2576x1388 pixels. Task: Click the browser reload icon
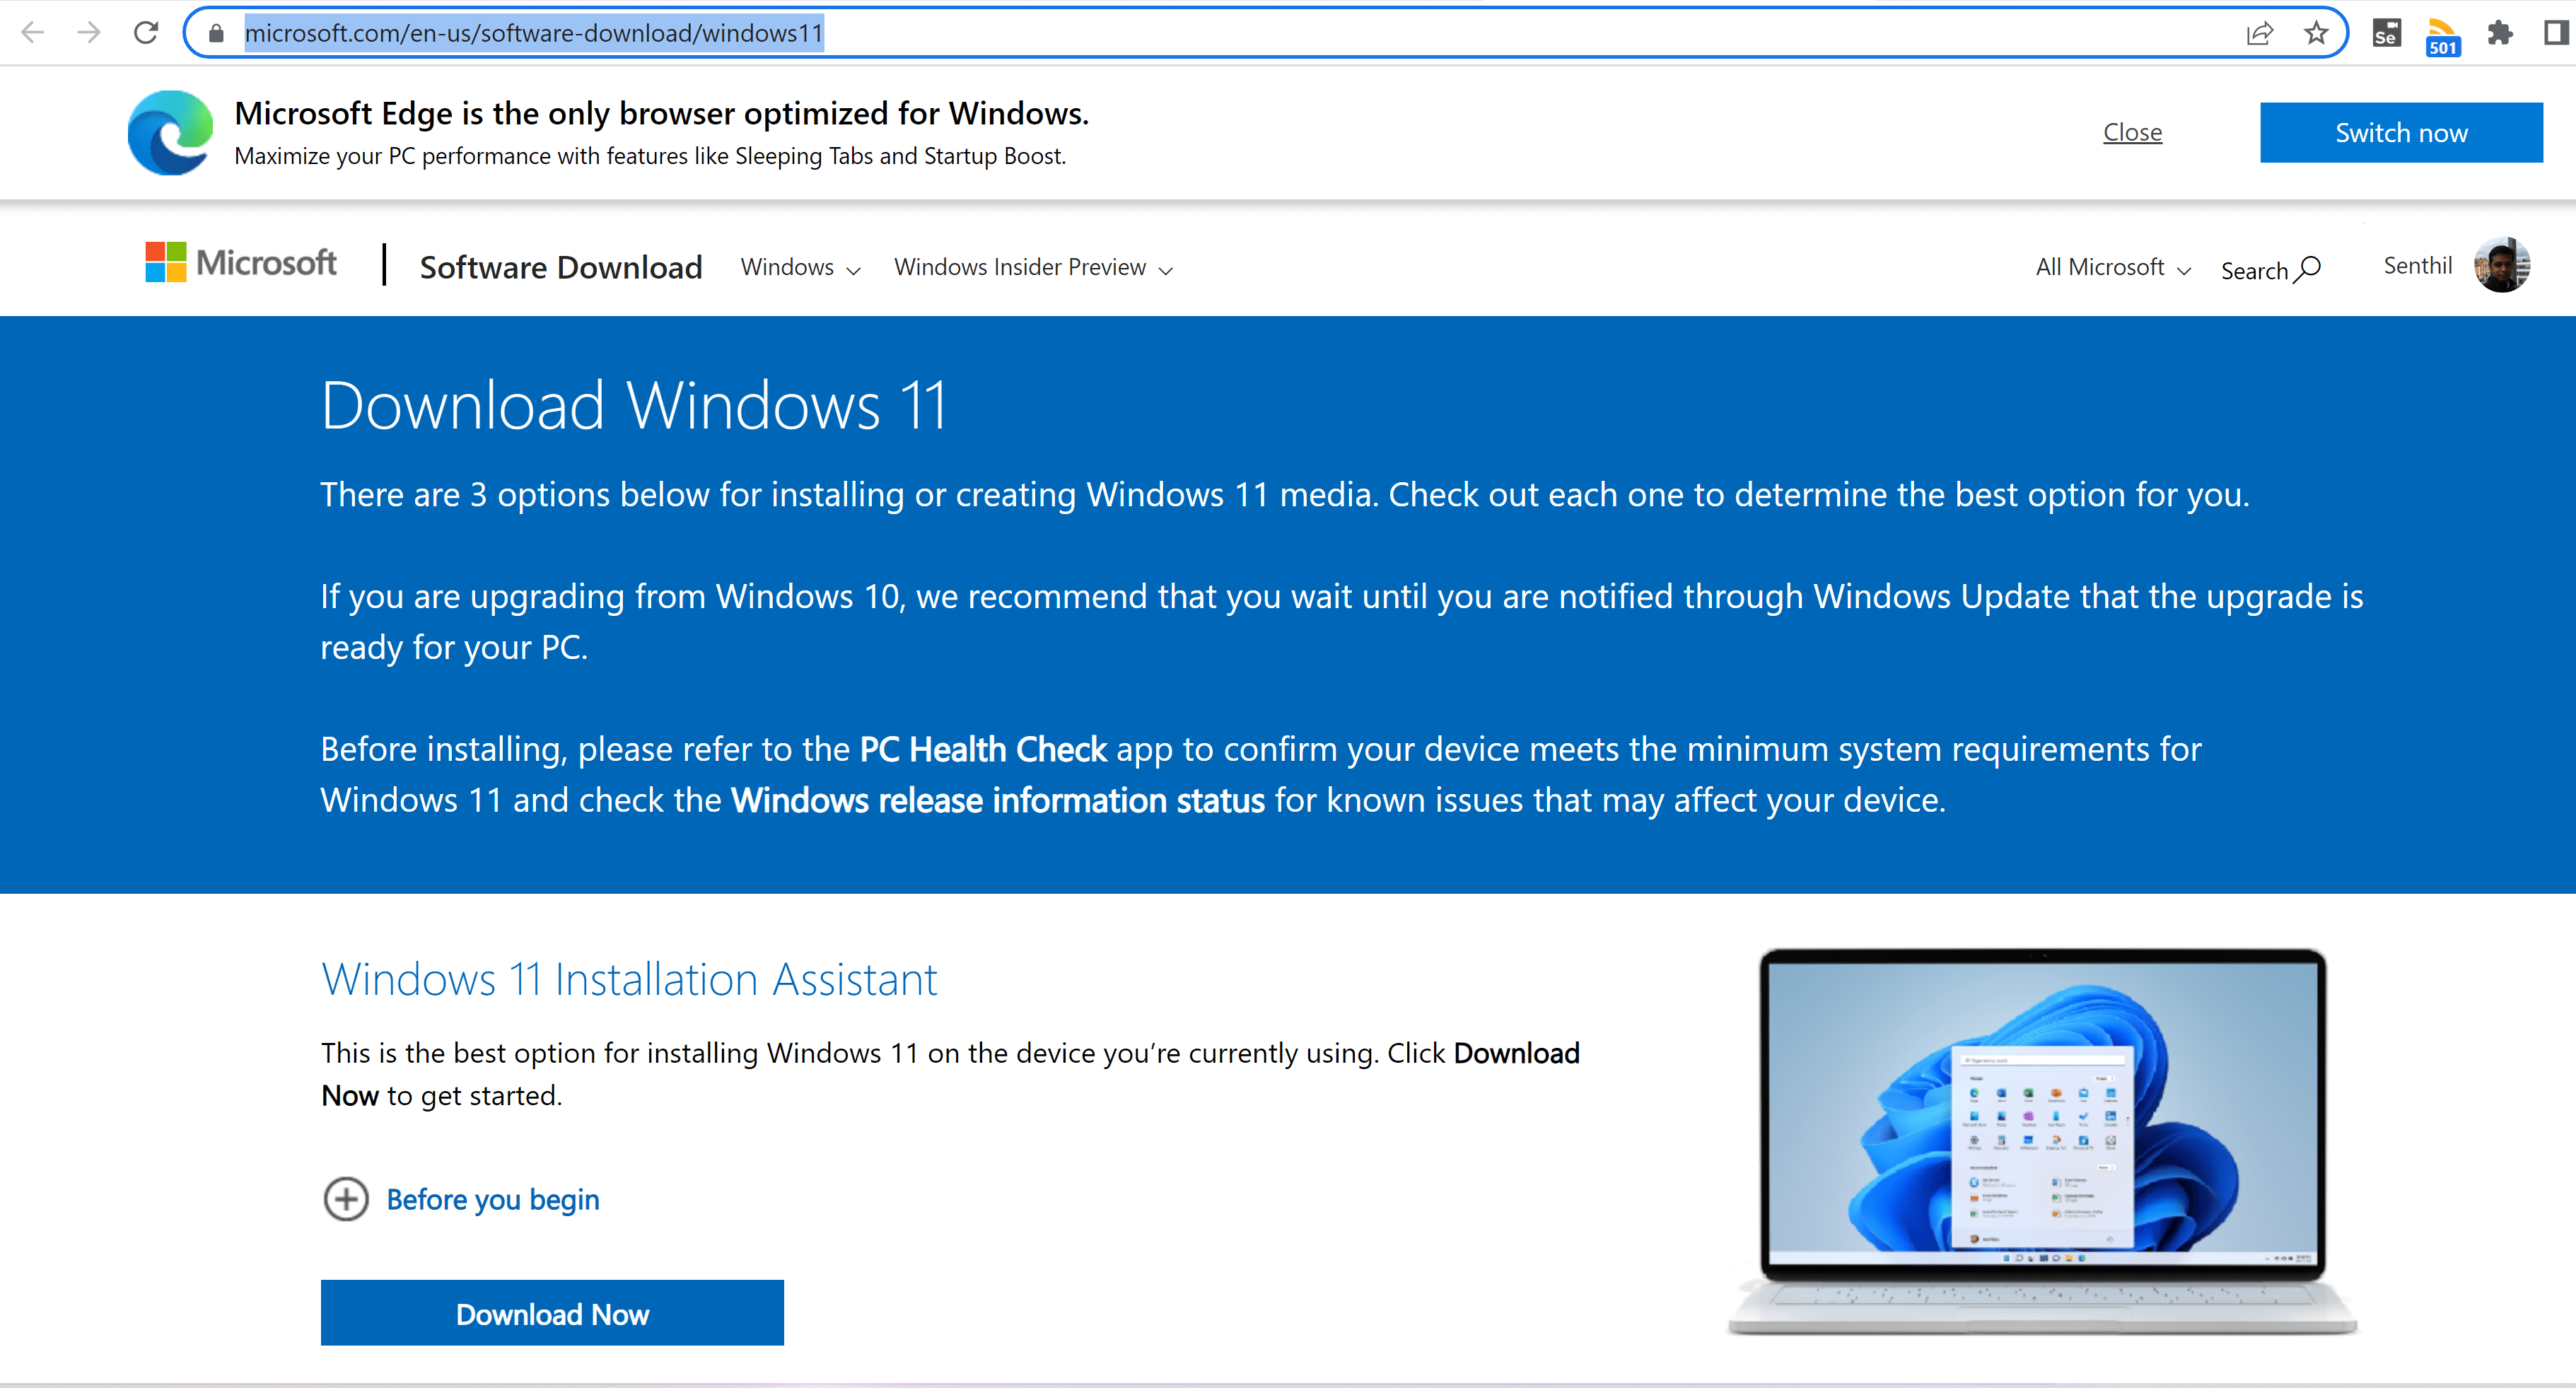click(x=146, y=31)
